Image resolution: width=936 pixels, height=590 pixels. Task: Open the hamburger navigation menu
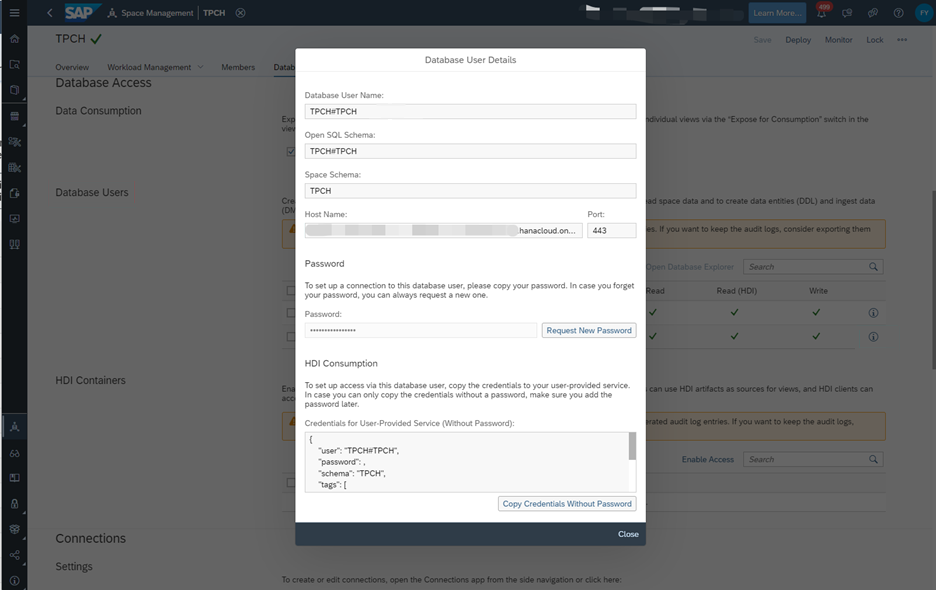click(14, 13)
